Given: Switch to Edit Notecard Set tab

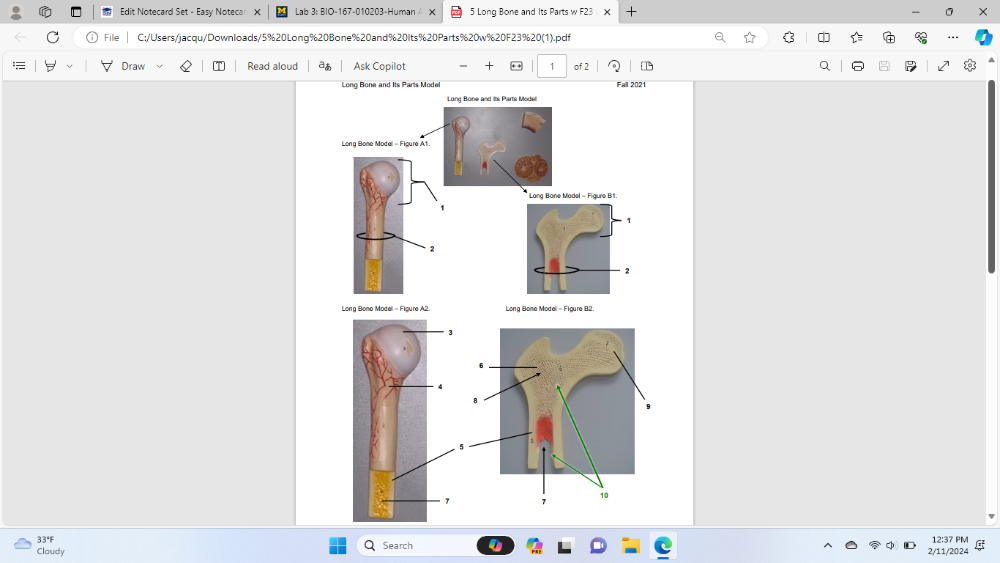Looking at the screenshot, I should 180,12.
